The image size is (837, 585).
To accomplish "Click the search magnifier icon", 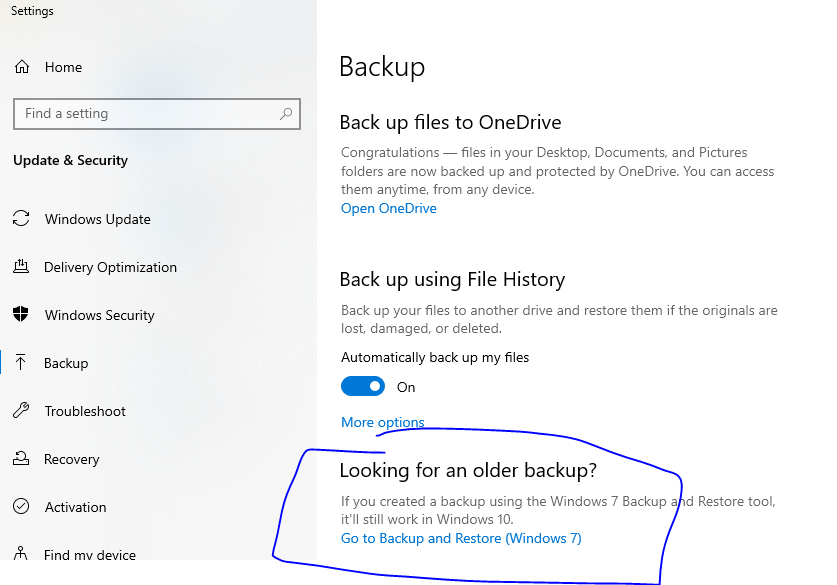I will [x=286, y=114].
